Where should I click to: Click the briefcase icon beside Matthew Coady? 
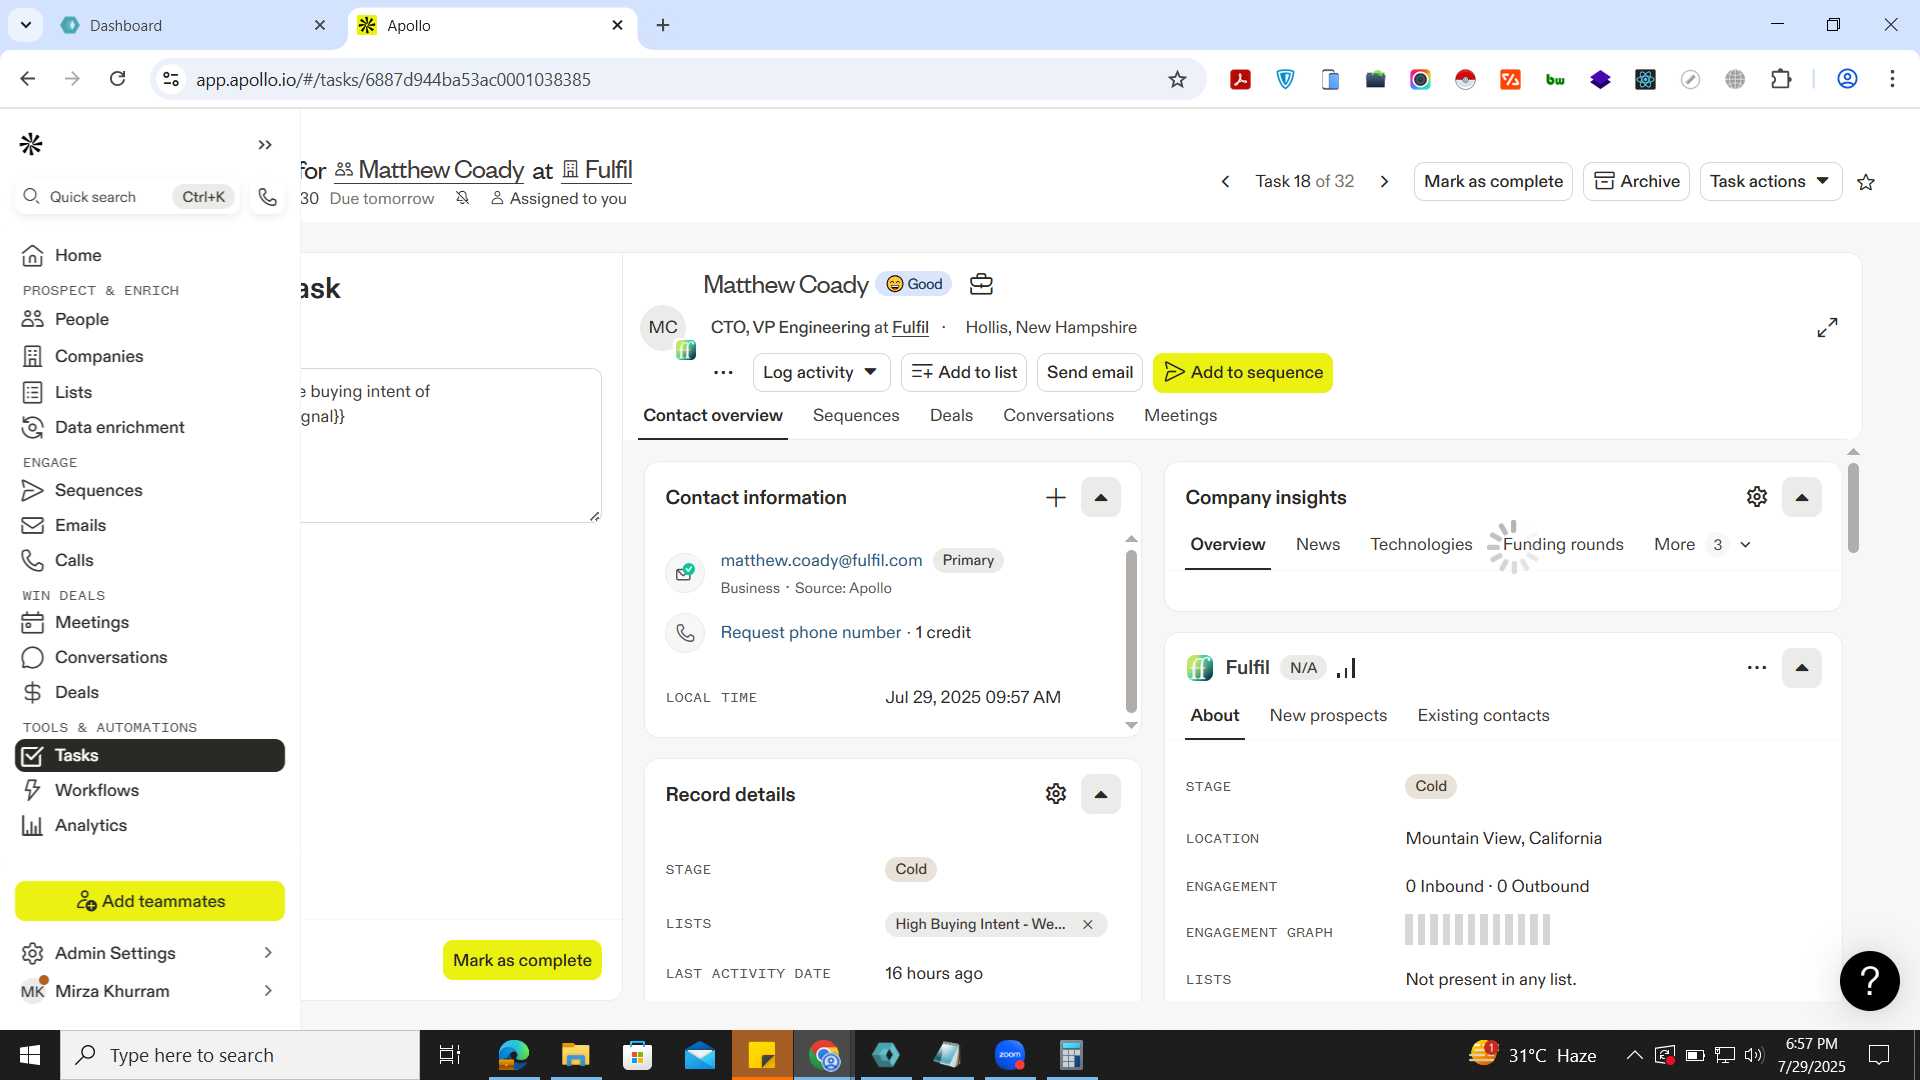click(981, 284)
